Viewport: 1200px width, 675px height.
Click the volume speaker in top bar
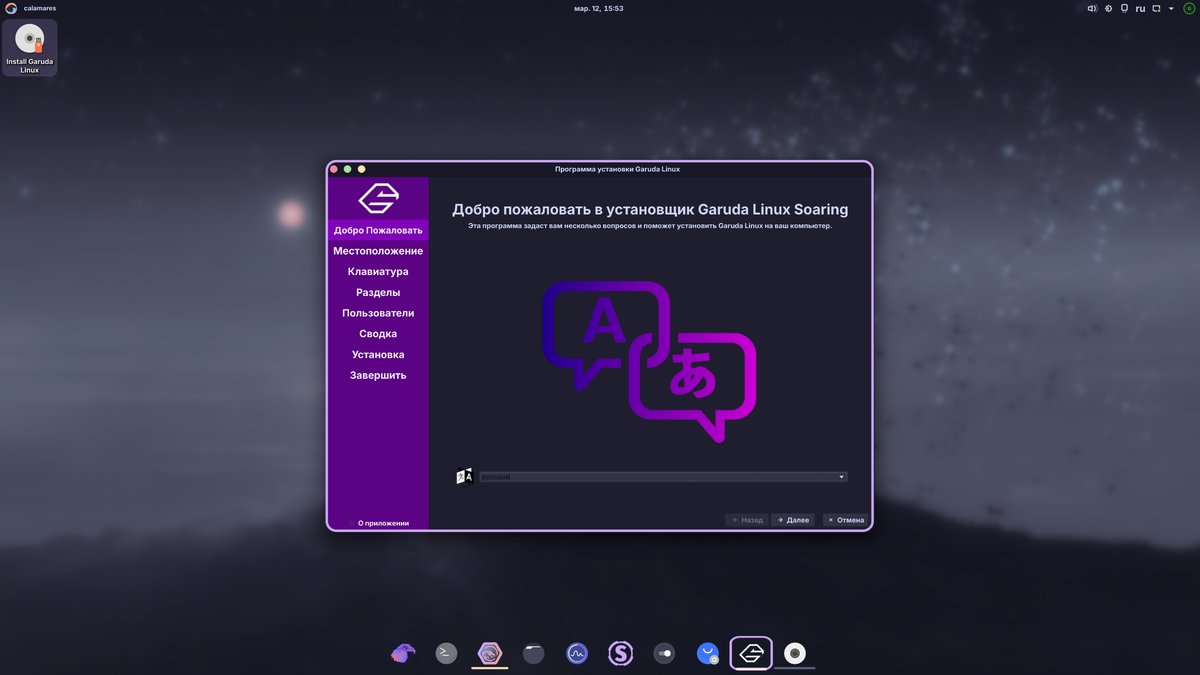[x=1092, y=8]
